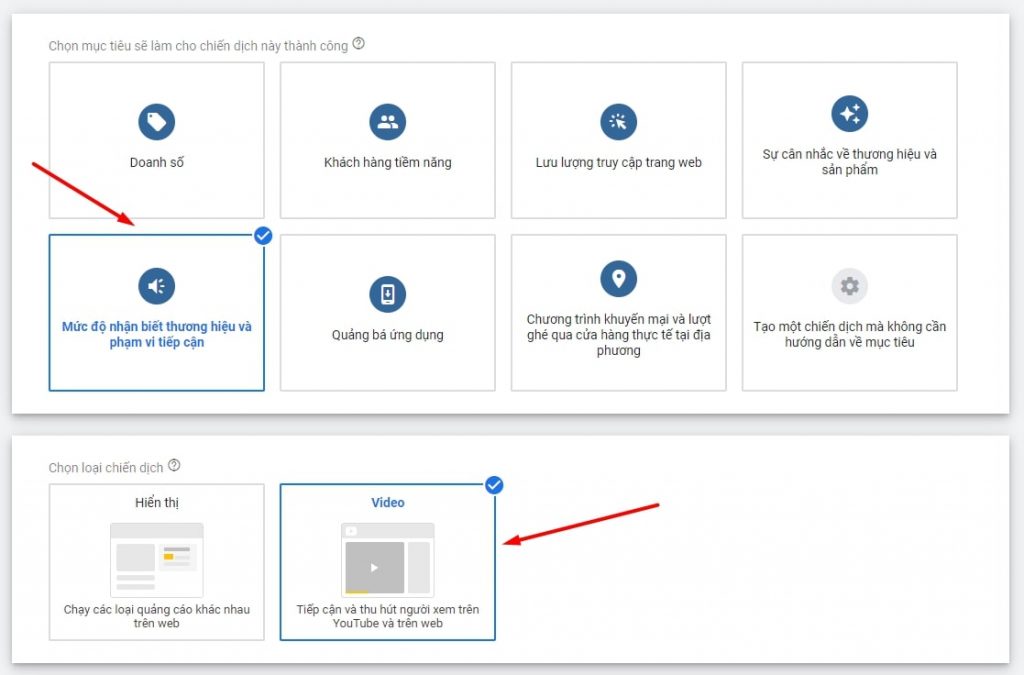Click the Hiển thị display ad illustration

pyautogui.click(x=156, y=560)
